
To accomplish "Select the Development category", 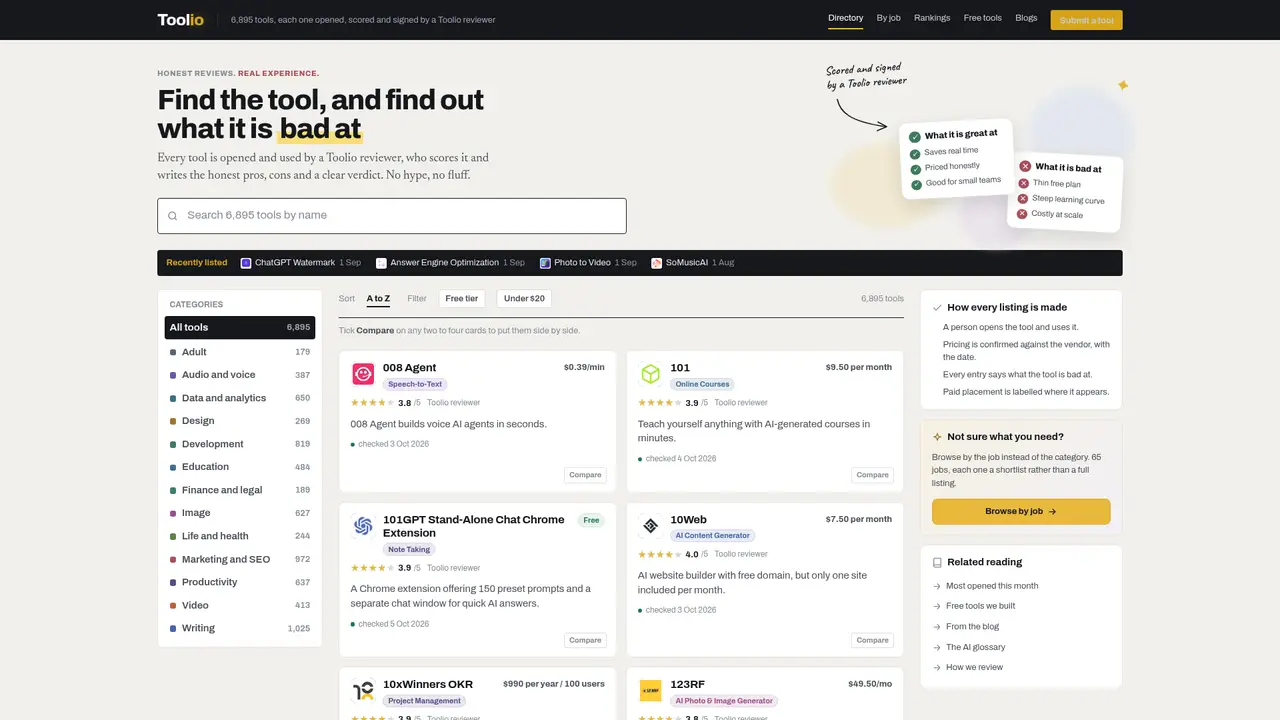I will (240, 444).
